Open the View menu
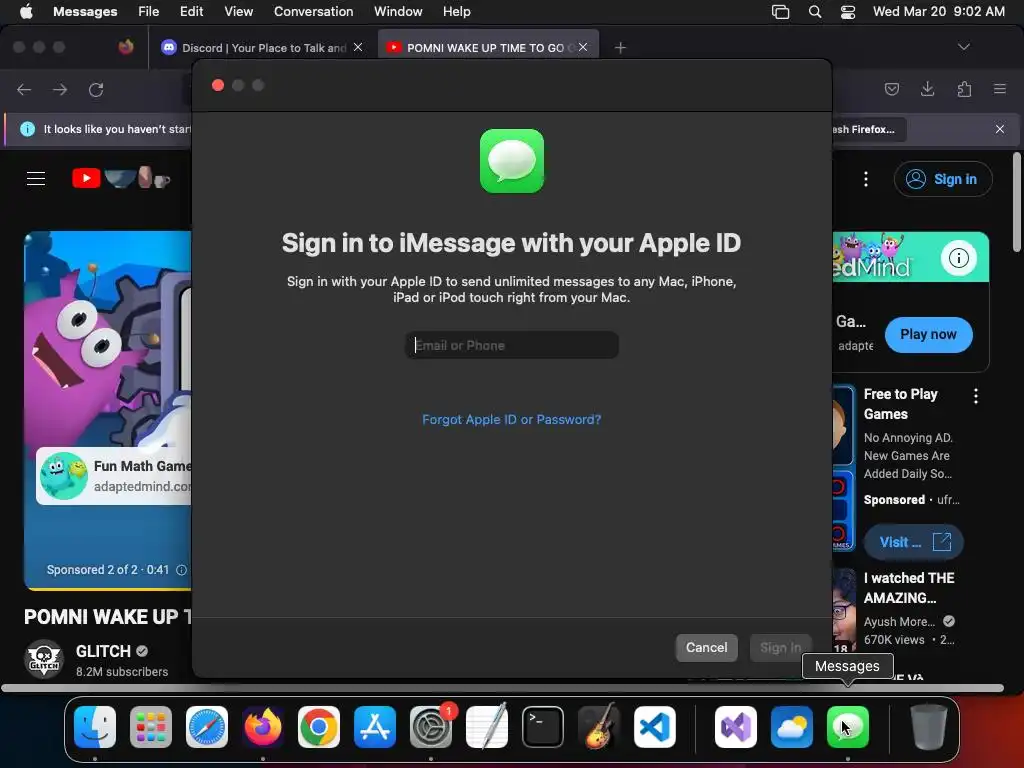This screenshot has width=1024, height=768. [238, 11]
